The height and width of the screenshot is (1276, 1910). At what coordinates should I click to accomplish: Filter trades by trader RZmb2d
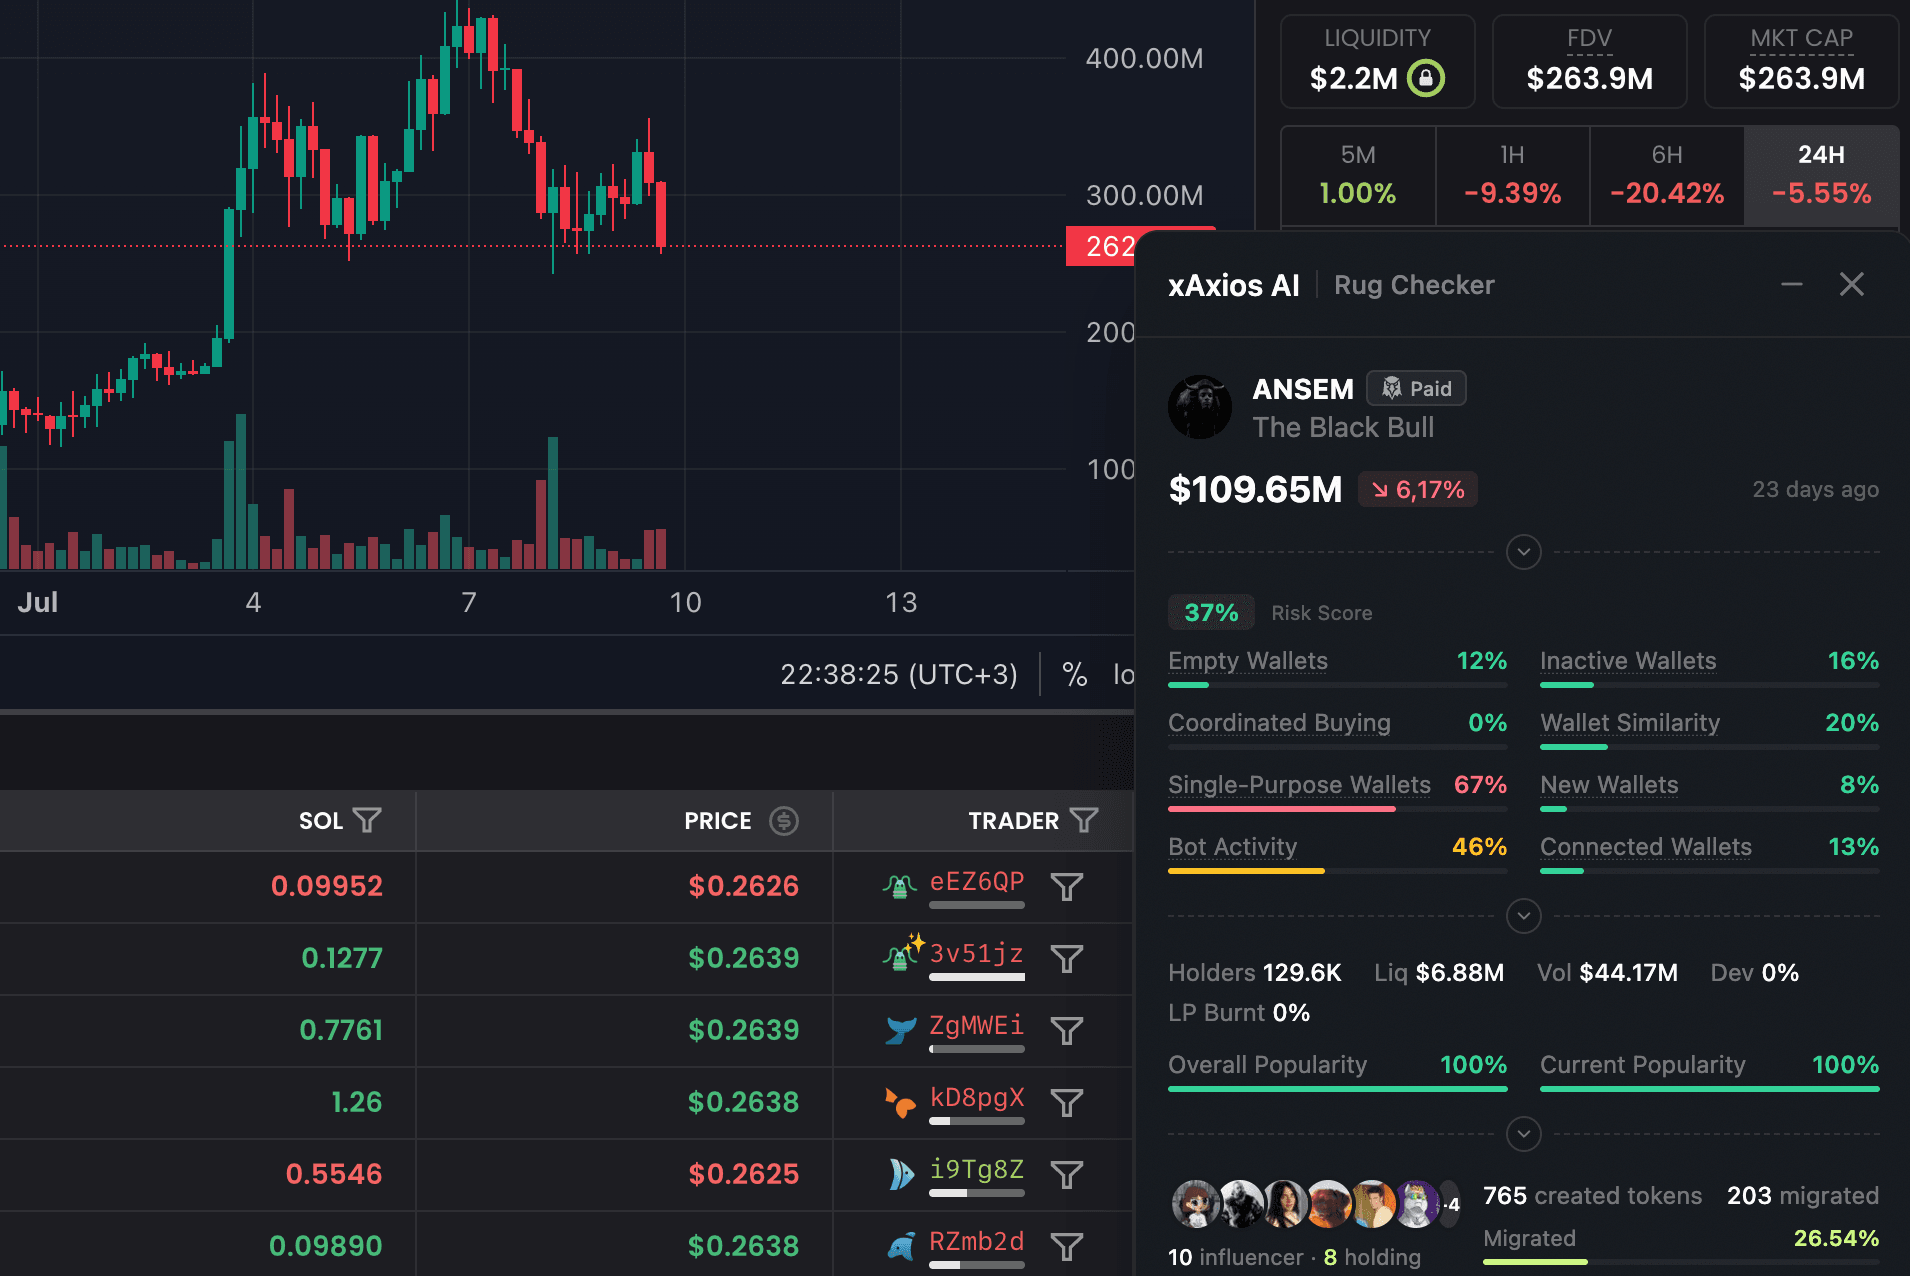pyautogui.click(x=1067, y=1247)
